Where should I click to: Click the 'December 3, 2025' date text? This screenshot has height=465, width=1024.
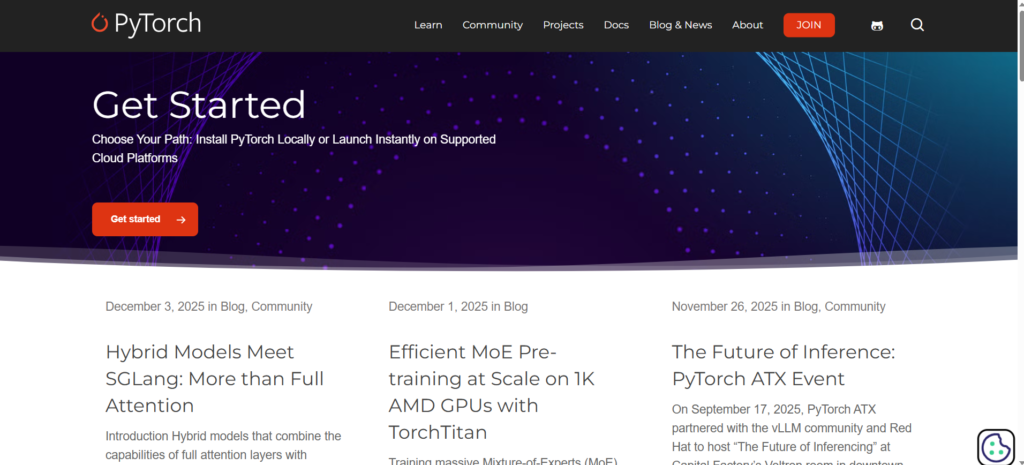pyautogui.click(x=155, y=306)
